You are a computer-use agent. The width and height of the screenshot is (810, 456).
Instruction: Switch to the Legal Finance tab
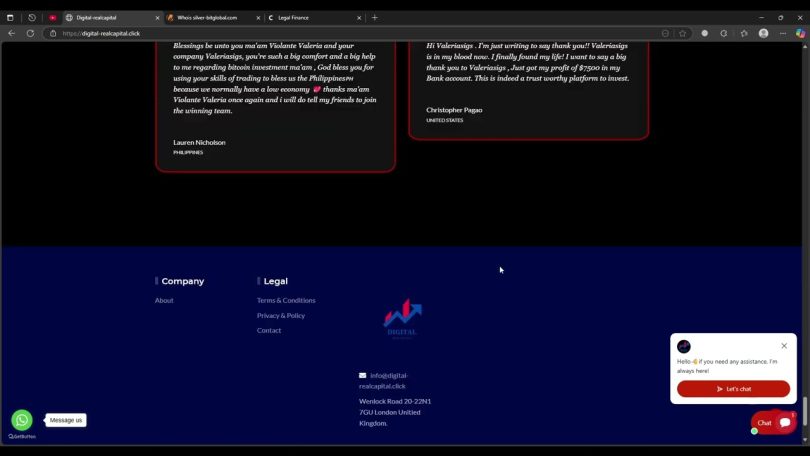314,18
